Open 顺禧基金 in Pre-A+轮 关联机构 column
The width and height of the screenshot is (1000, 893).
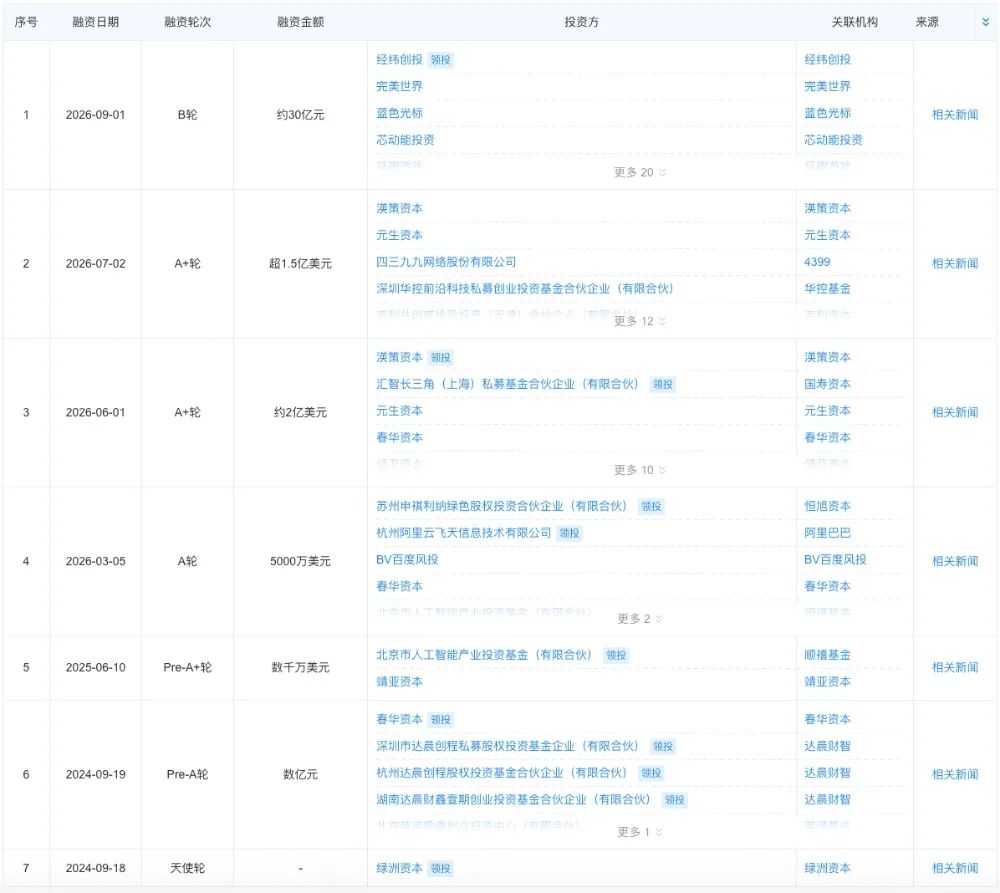pyautogui.click(x=827, y=654)
